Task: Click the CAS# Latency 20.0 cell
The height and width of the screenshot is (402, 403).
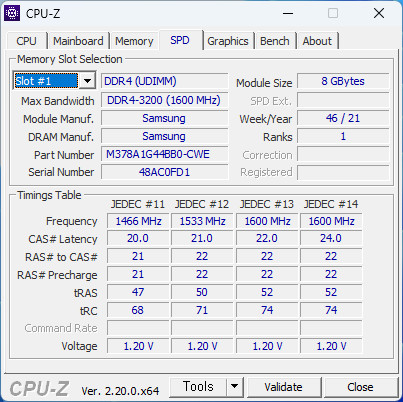Action: (138, 238)
